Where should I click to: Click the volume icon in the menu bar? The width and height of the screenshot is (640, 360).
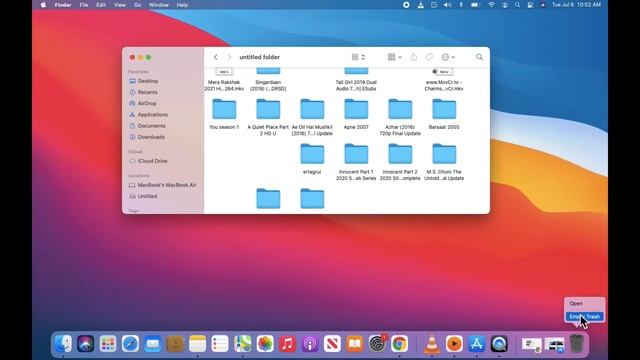[447, 5]
